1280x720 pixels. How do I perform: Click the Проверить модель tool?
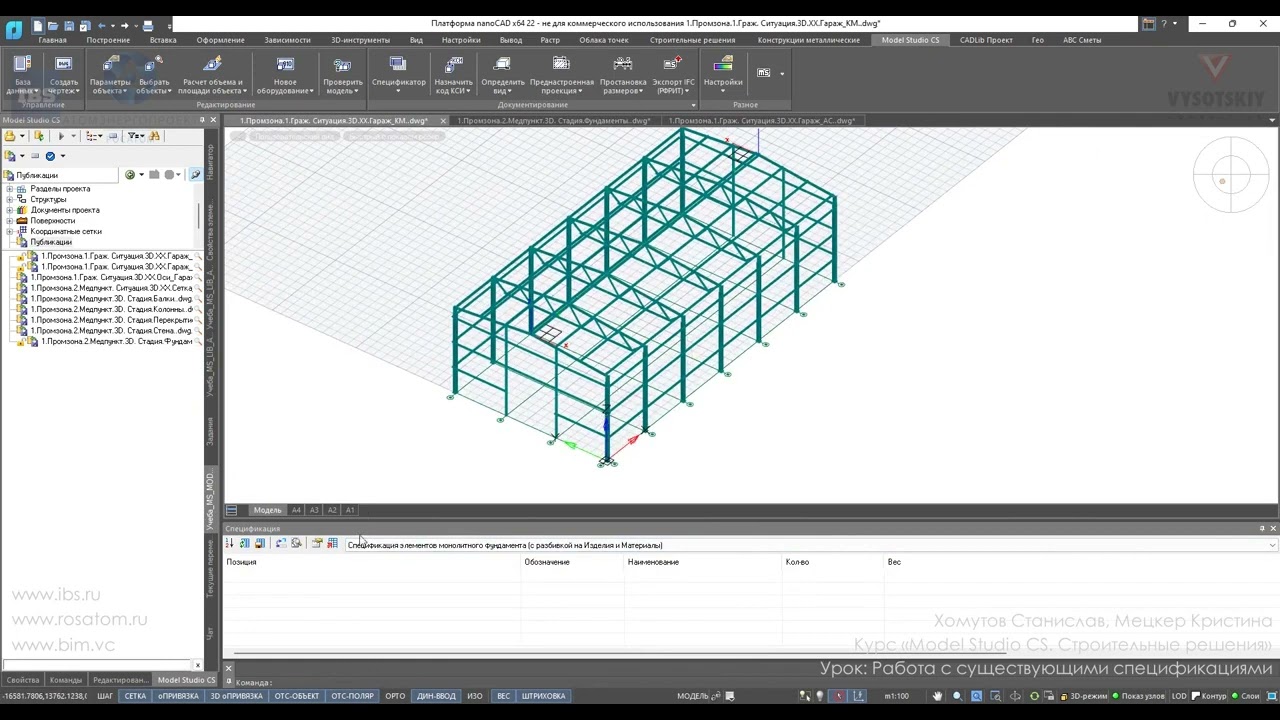[x=343, y=74]
